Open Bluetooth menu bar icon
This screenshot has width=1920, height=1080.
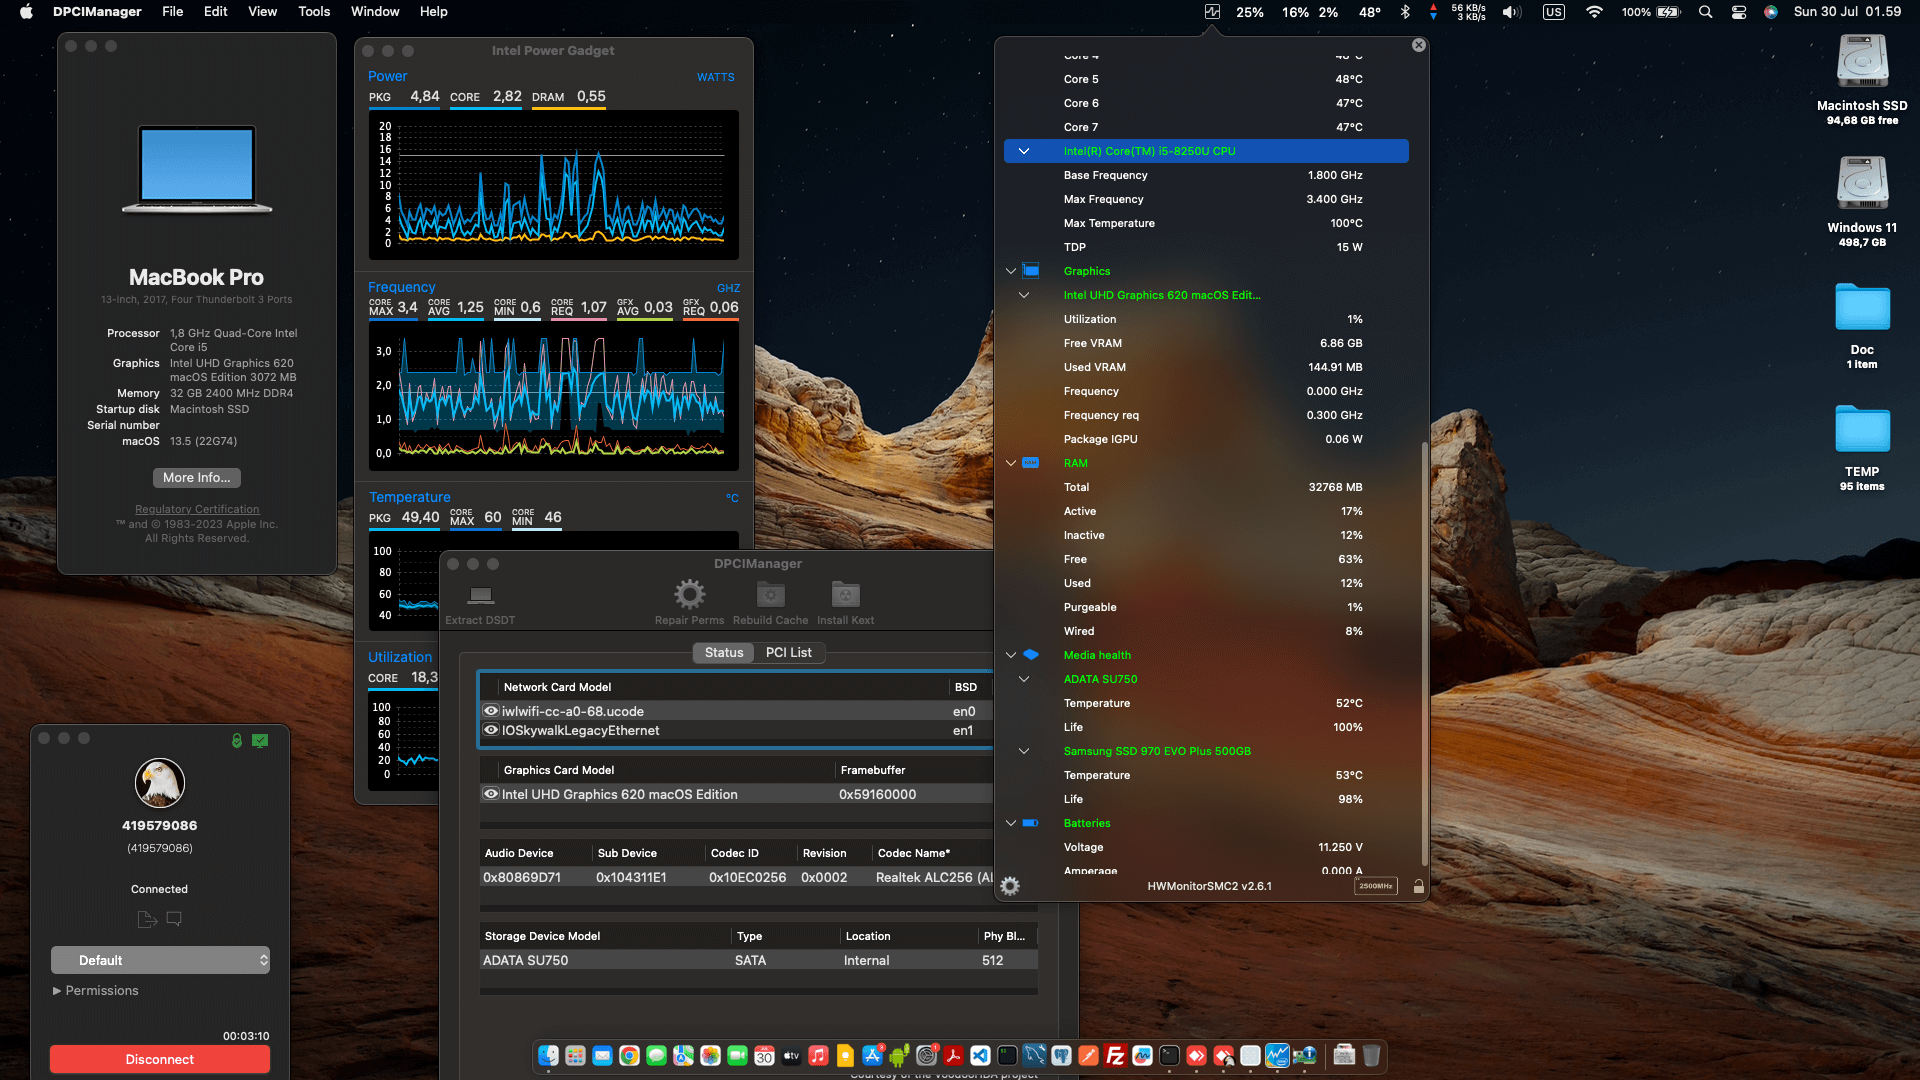click(1404, 12)
